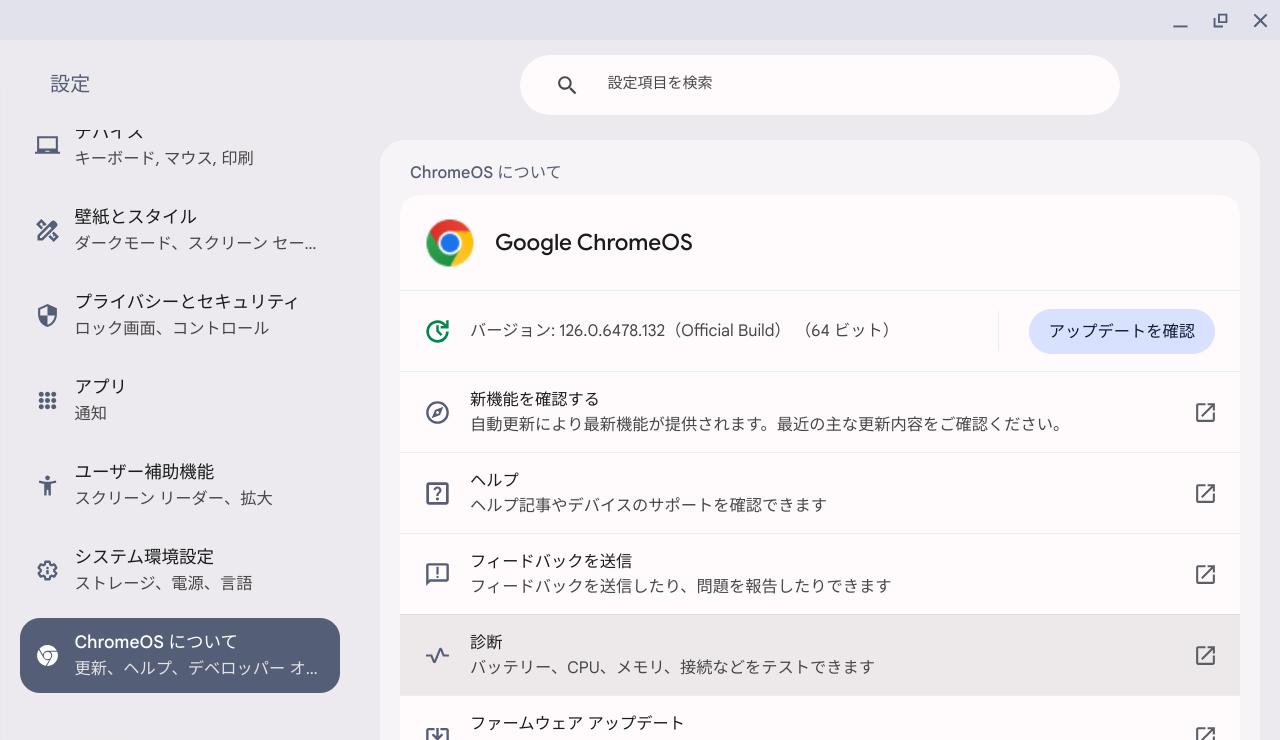Click the 設定項目を検索 search field
Image resolution: width=1280 pixels, height=740 pixels.
pyautogui.click(x=820, y=84)
